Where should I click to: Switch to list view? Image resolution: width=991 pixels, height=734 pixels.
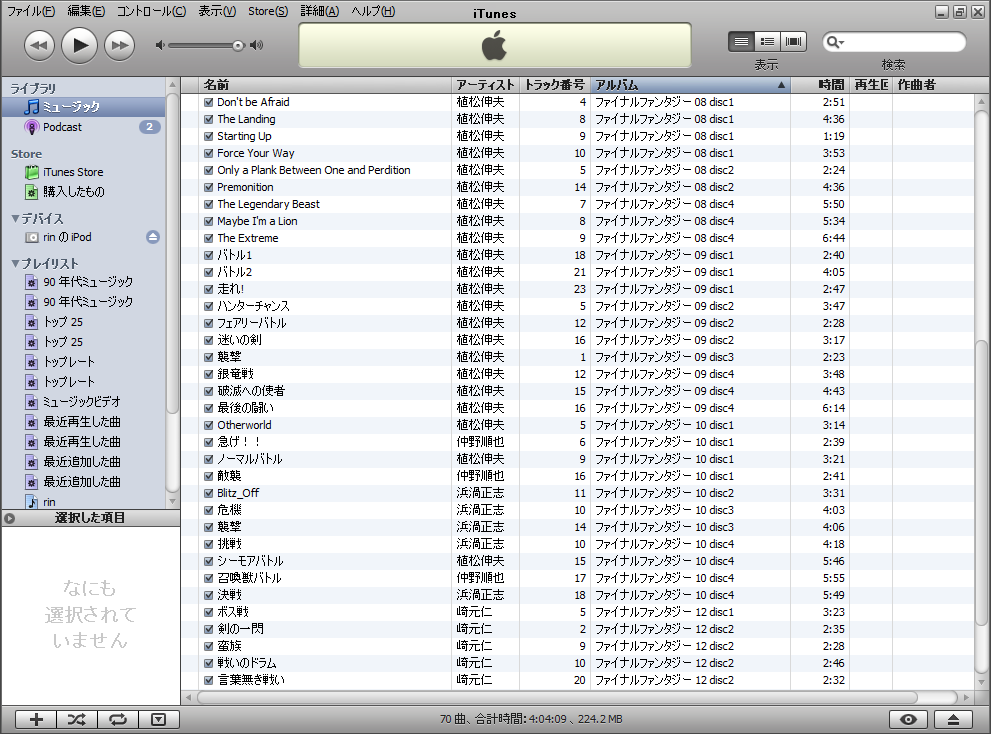point(741,42)
